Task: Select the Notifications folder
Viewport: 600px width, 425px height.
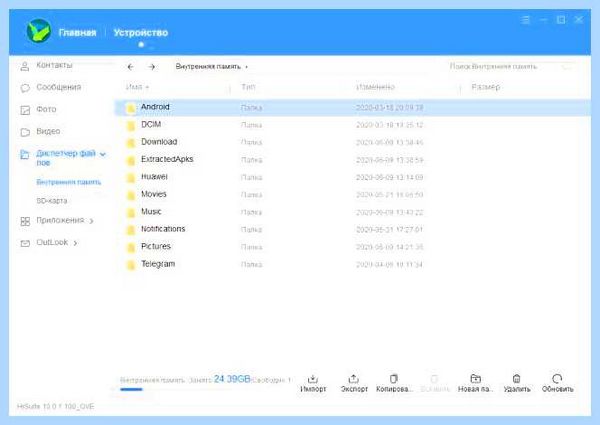Action: [x=163, y=229]
